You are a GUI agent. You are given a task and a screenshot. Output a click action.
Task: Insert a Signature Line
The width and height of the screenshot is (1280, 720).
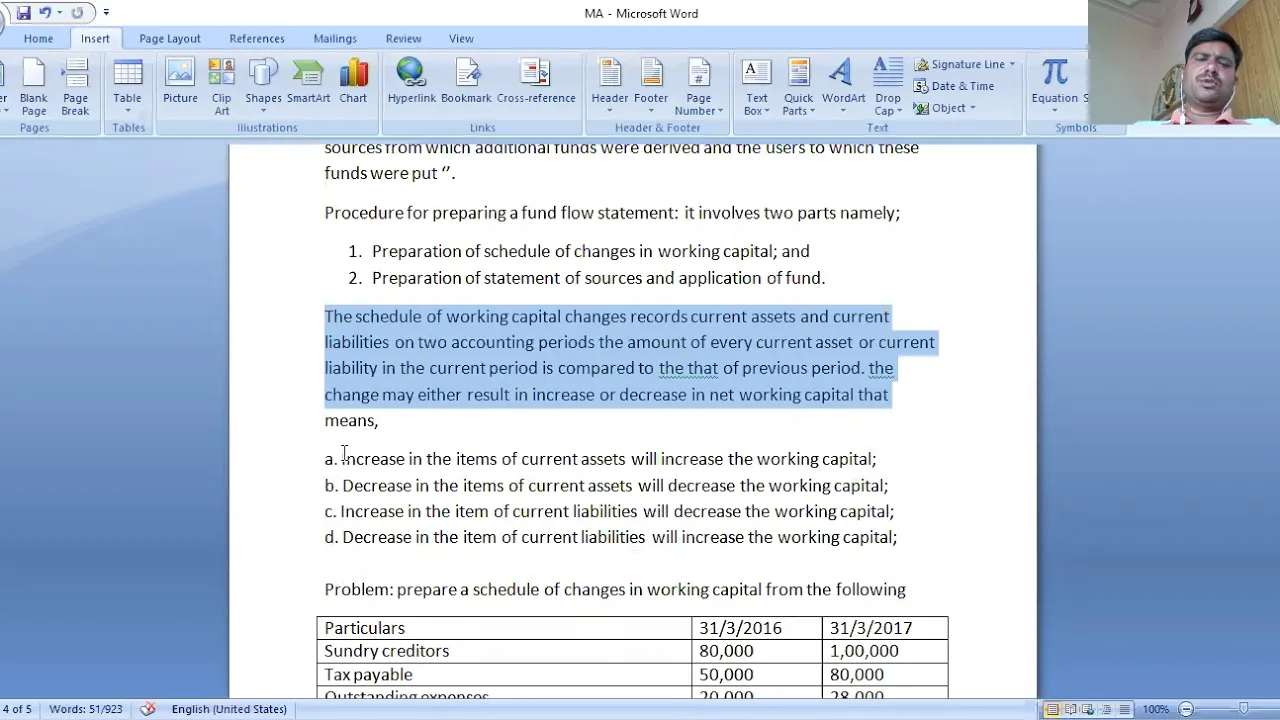click(959, 64)
